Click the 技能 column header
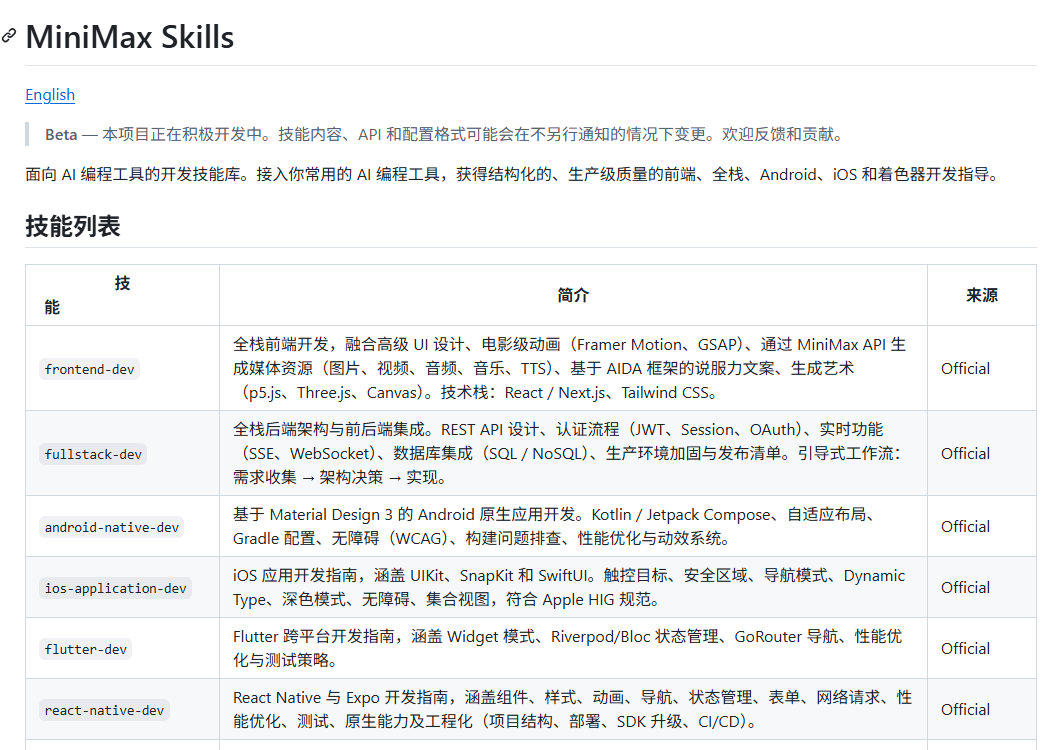1059x750 pixels. pyautogui.click(x=122, y=295)
